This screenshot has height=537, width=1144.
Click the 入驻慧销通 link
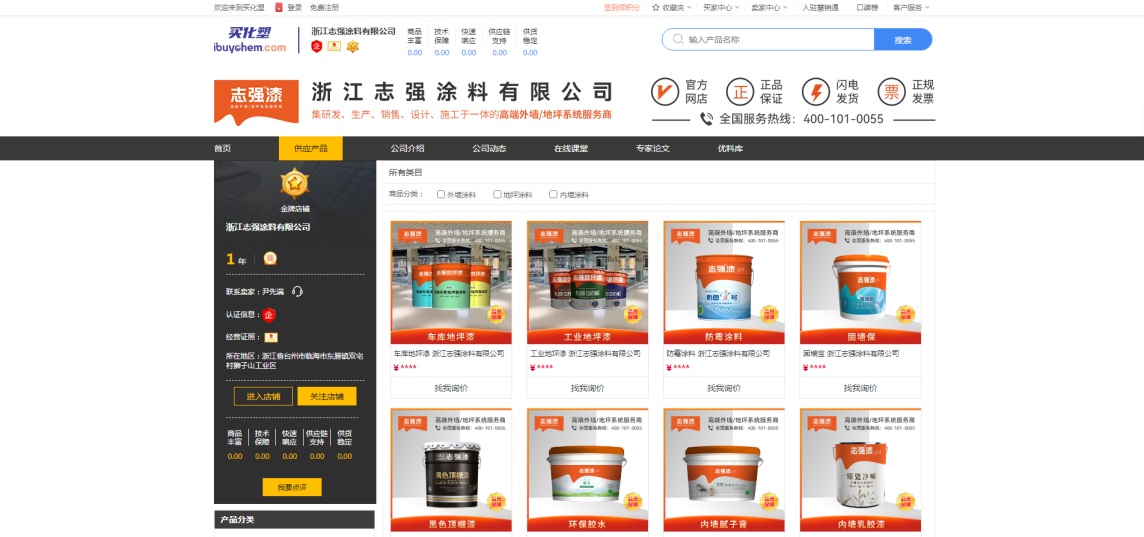pos(821,7)
